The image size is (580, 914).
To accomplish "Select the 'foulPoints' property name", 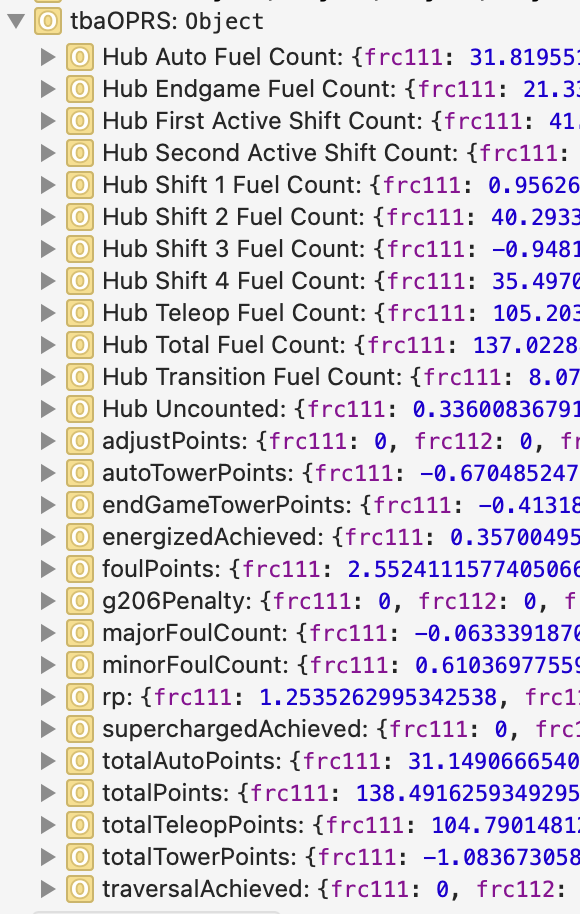I will [159, 569].
